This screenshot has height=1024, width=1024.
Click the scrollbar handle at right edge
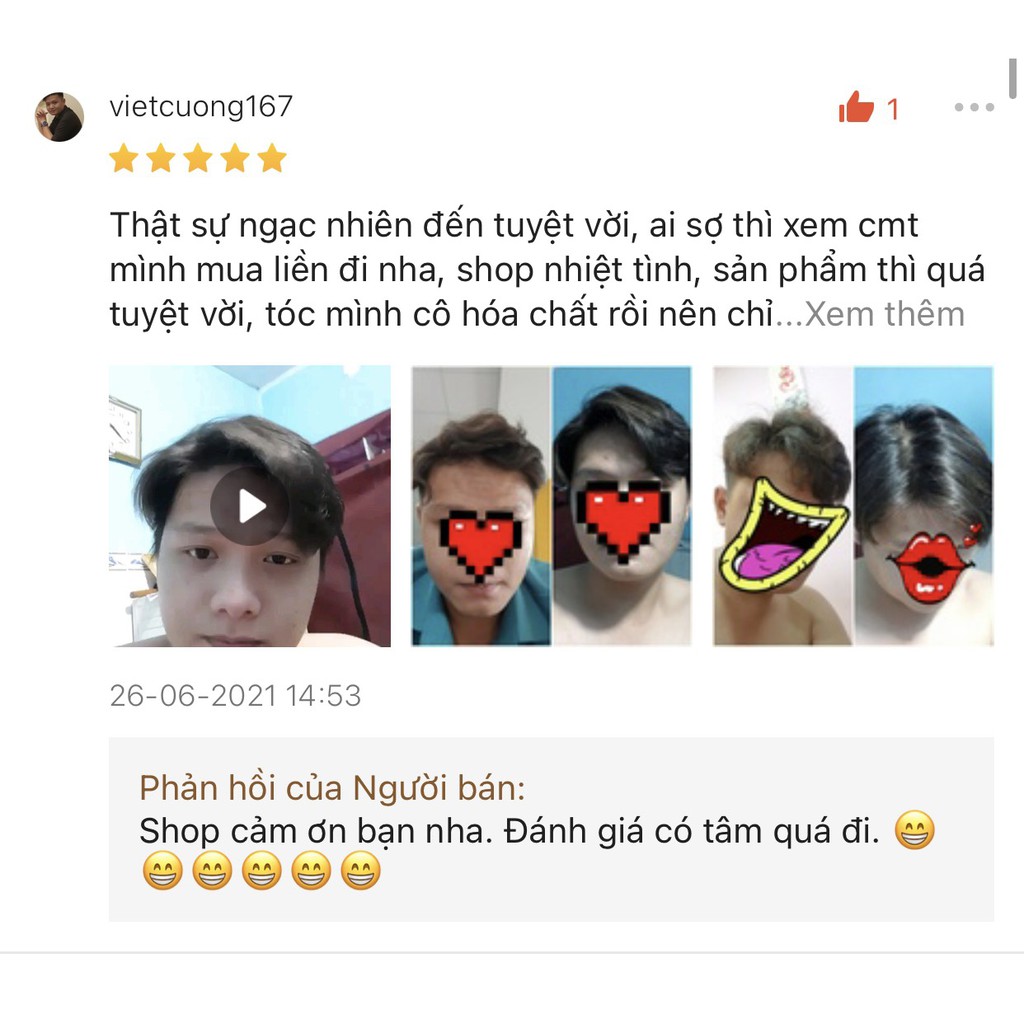[x=1013, y=78]
